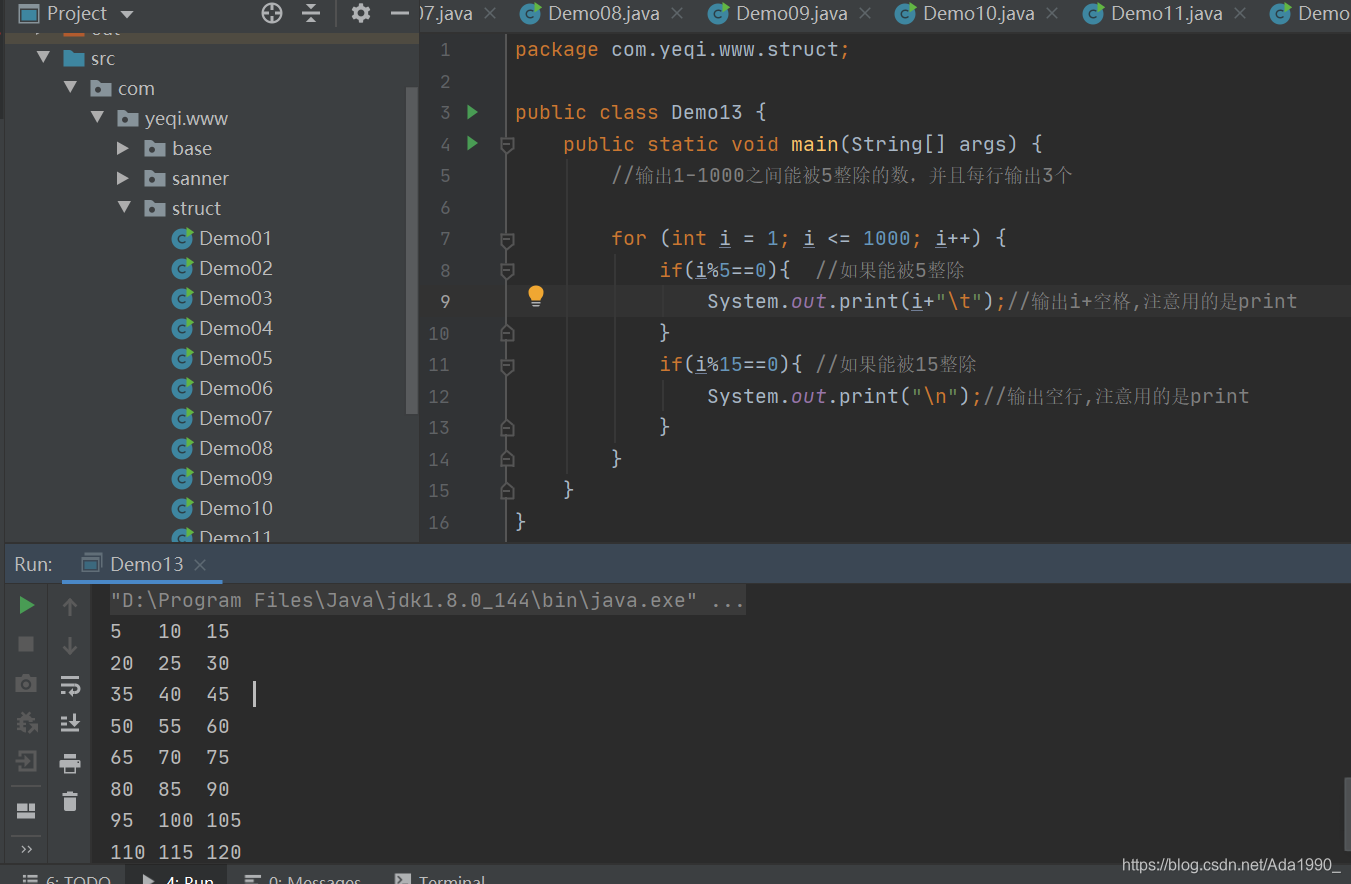Click the stop process square icon
1351x884 pixels.
coord(27,644)
